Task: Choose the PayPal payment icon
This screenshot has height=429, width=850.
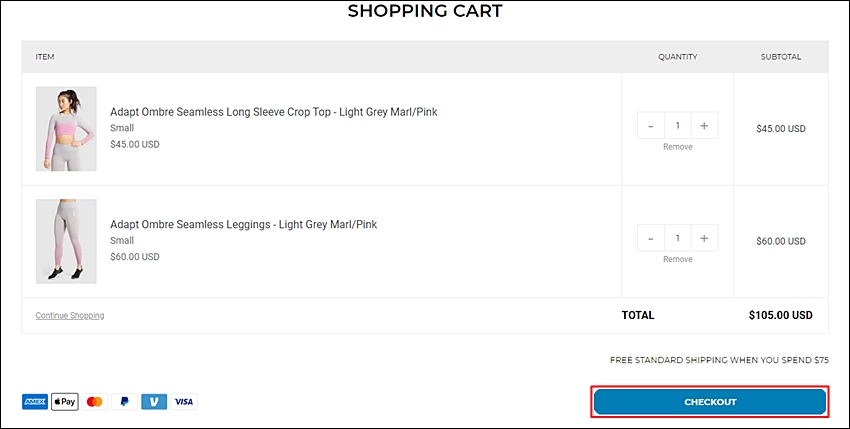Action: 125,402
